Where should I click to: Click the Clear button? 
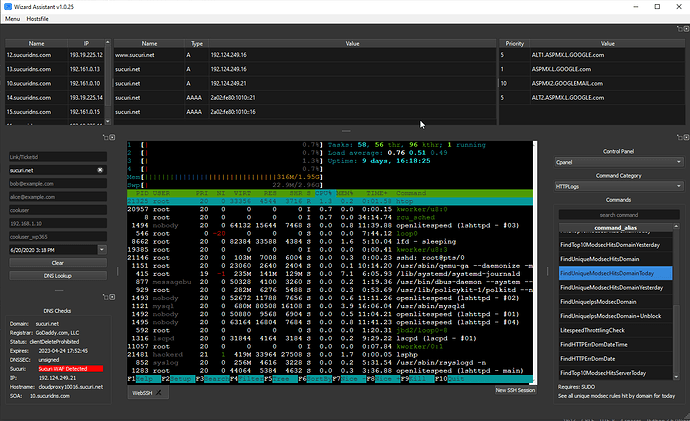tap(58, 263)
